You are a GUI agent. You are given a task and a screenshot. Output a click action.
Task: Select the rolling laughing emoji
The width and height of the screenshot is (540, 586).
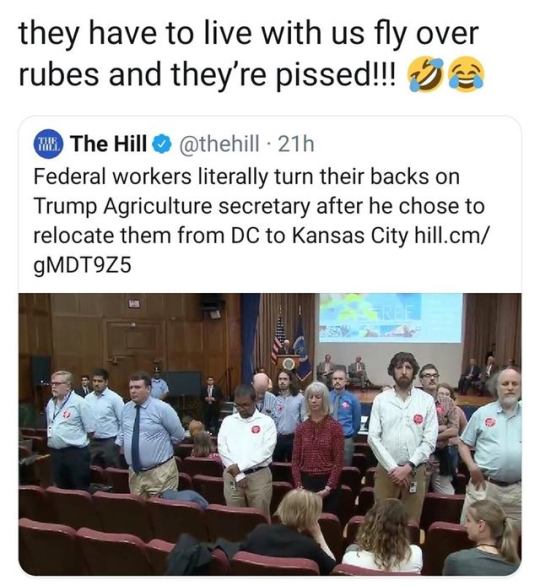pyautogui.click(x=424, y=76)
